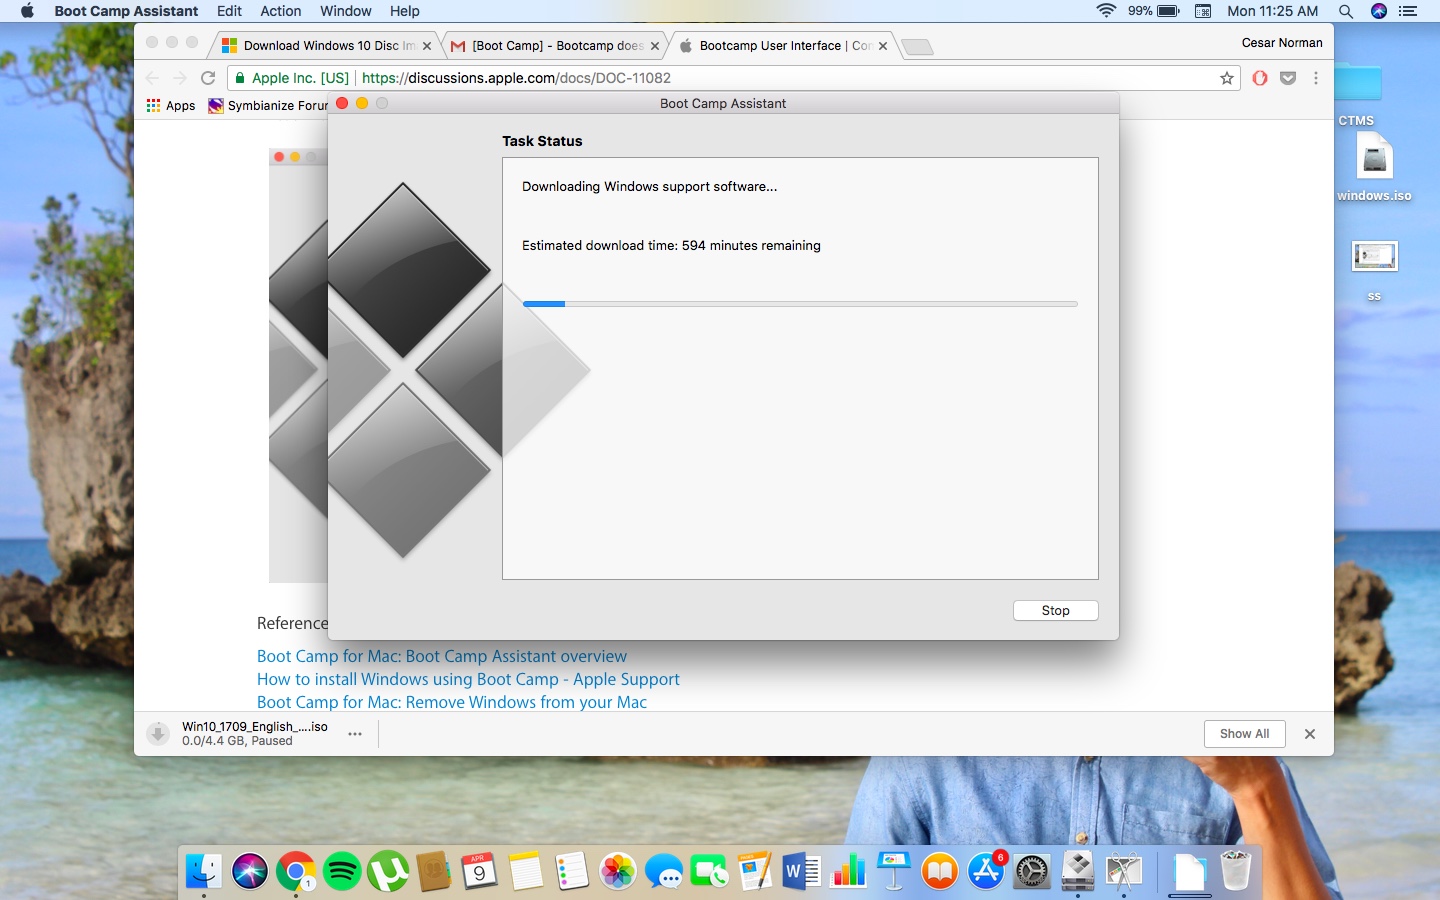Open Numbers from the Dock
This screenshot has height=900, width=1440.
point(848,871)
